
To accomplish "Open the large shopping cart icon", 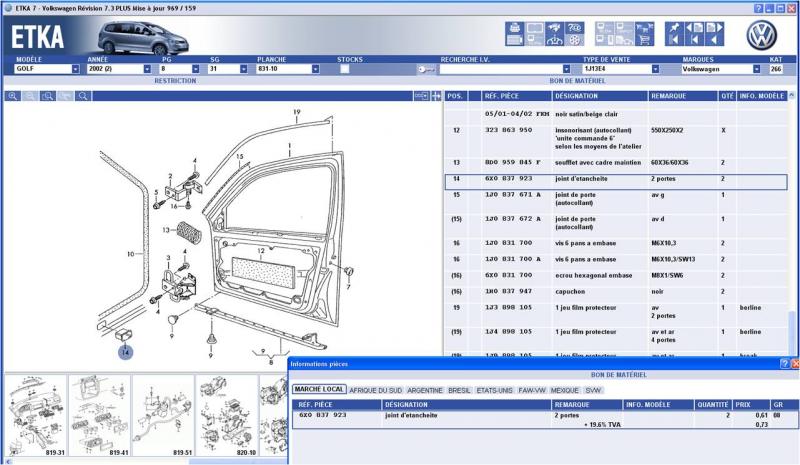I will 644,40.
